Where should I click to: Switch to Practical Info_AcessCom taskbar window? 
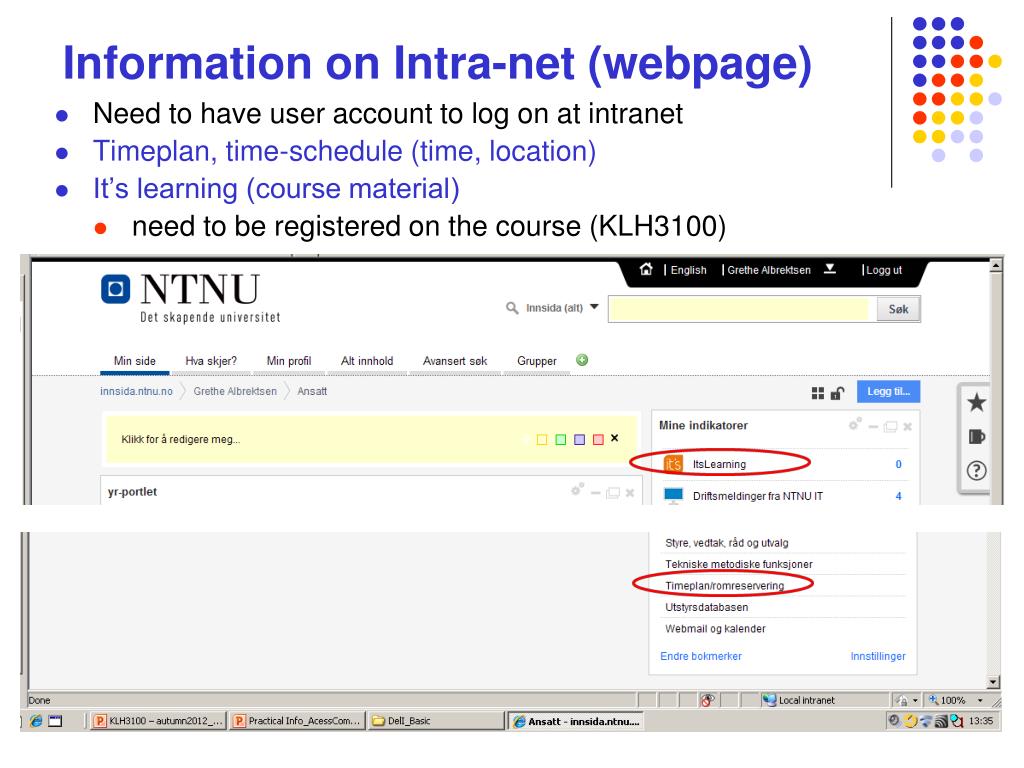[297, 721]
